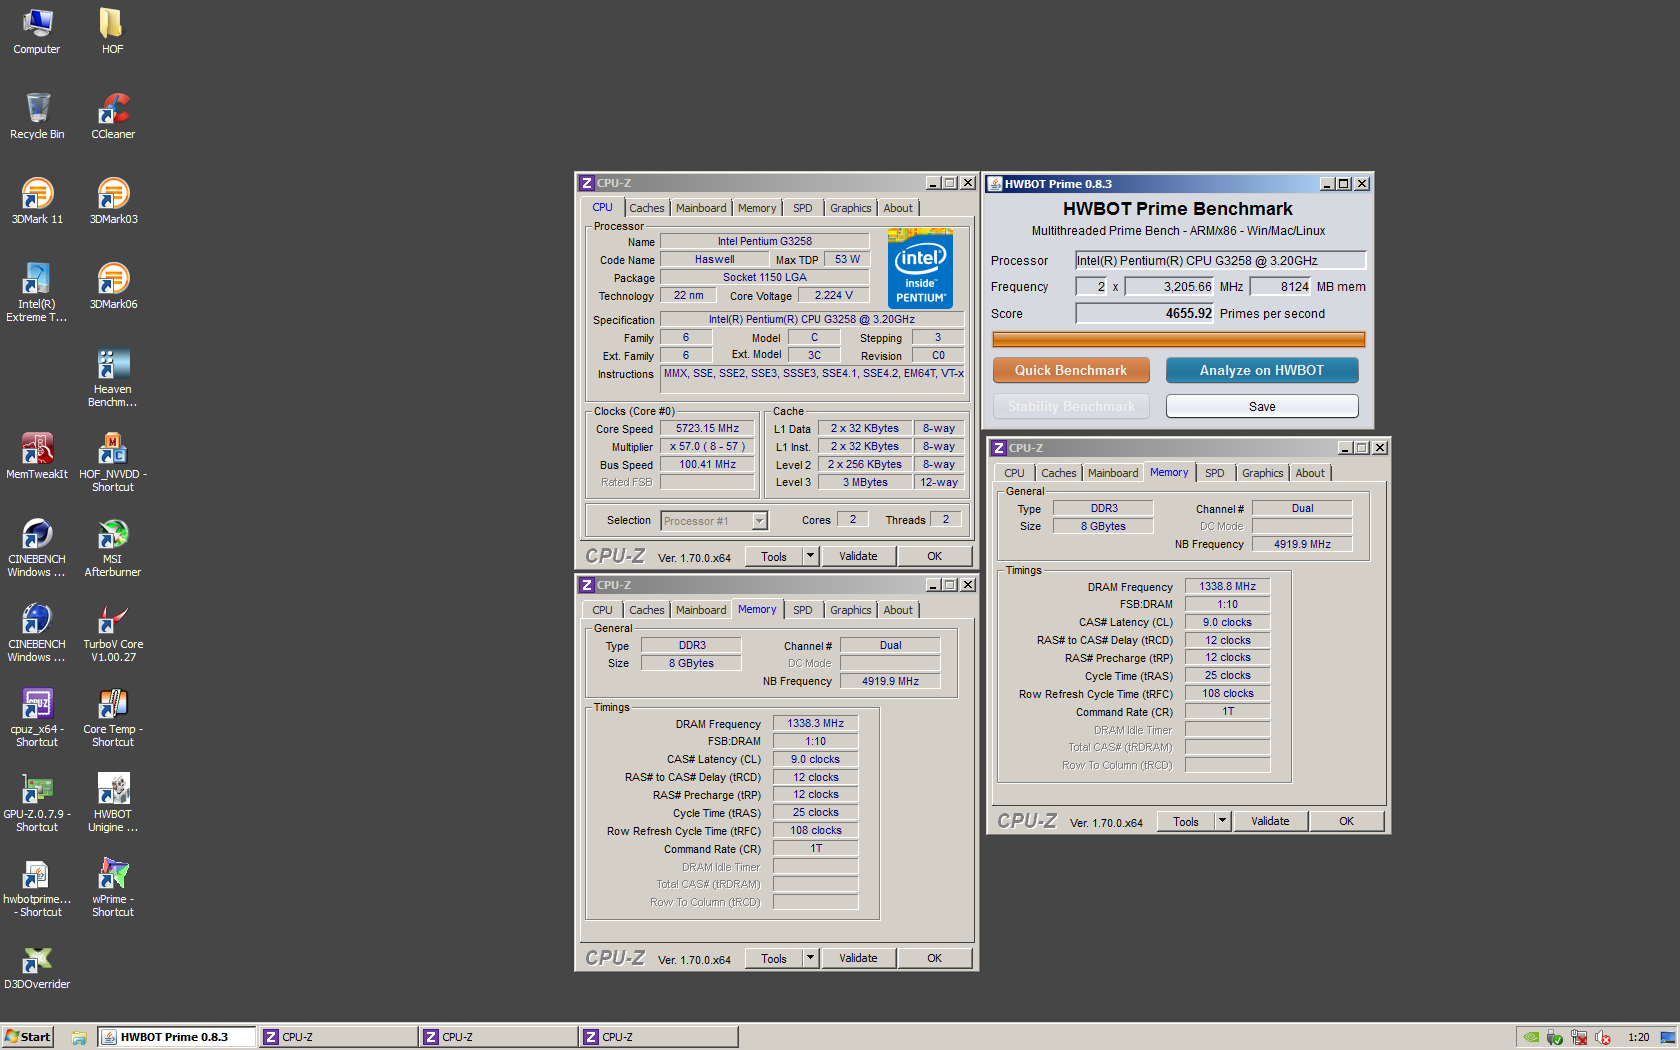
Task: Open the HOF folder icon
Action: (x=112, y=31)
